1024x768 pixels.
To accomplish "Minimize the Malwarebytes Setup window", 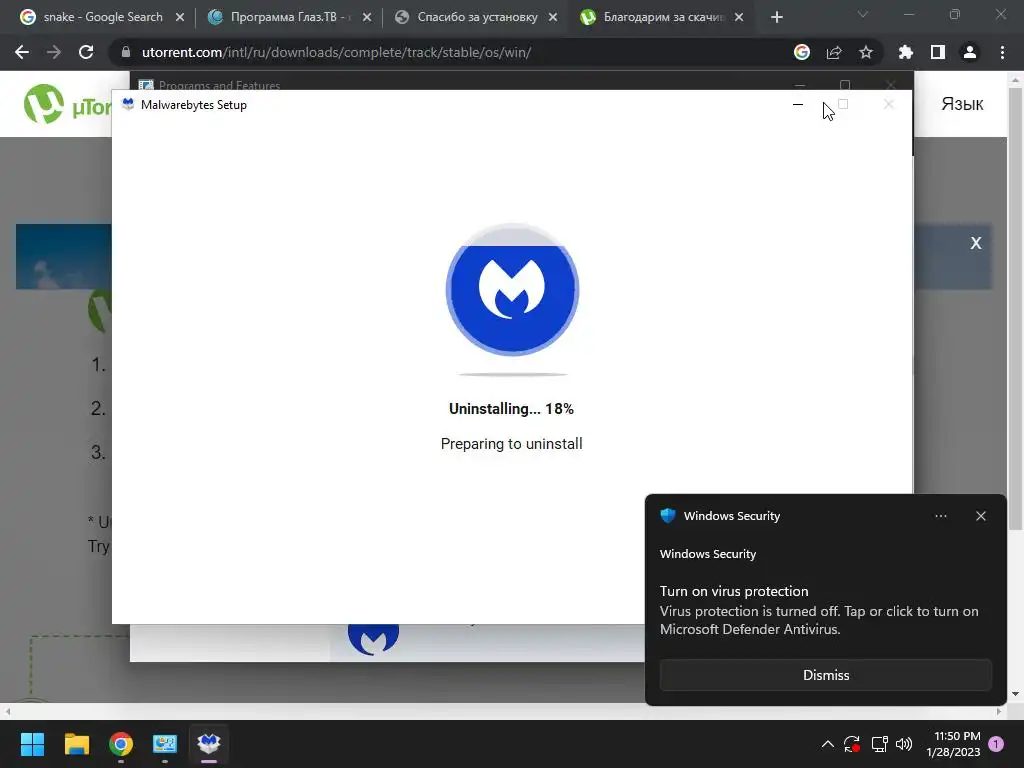I will pyautogui.click(x=797, y=104).
